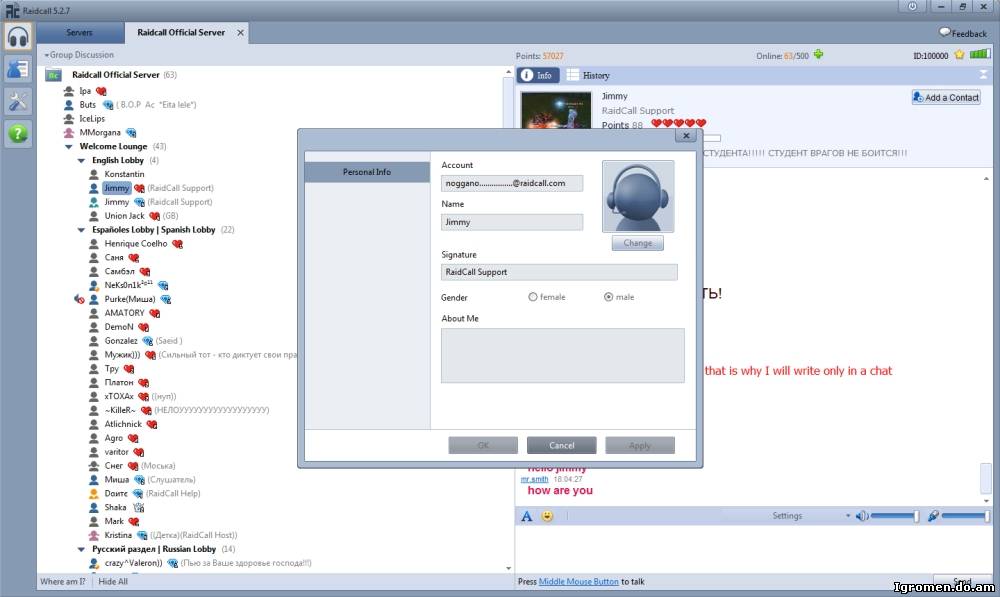1000x597 pixels.
Task: Click the mr.smith sender link in chat
Action: pyautogui.click(x=534, y=479)
